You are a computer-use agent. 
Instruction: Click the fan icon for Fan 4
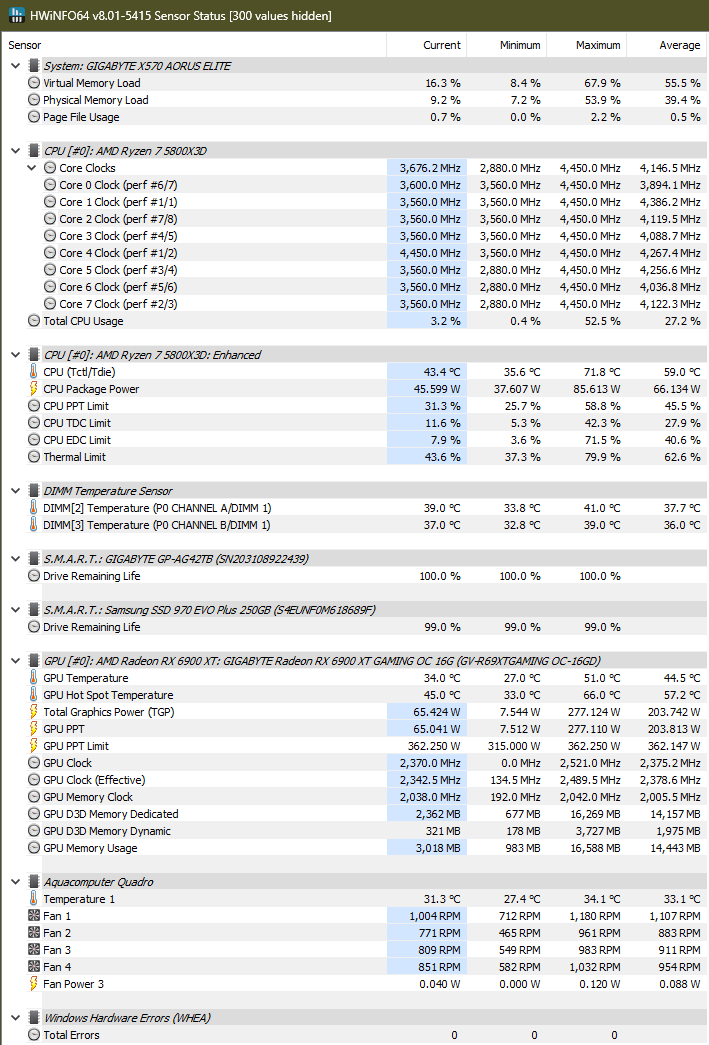point(34,967)
